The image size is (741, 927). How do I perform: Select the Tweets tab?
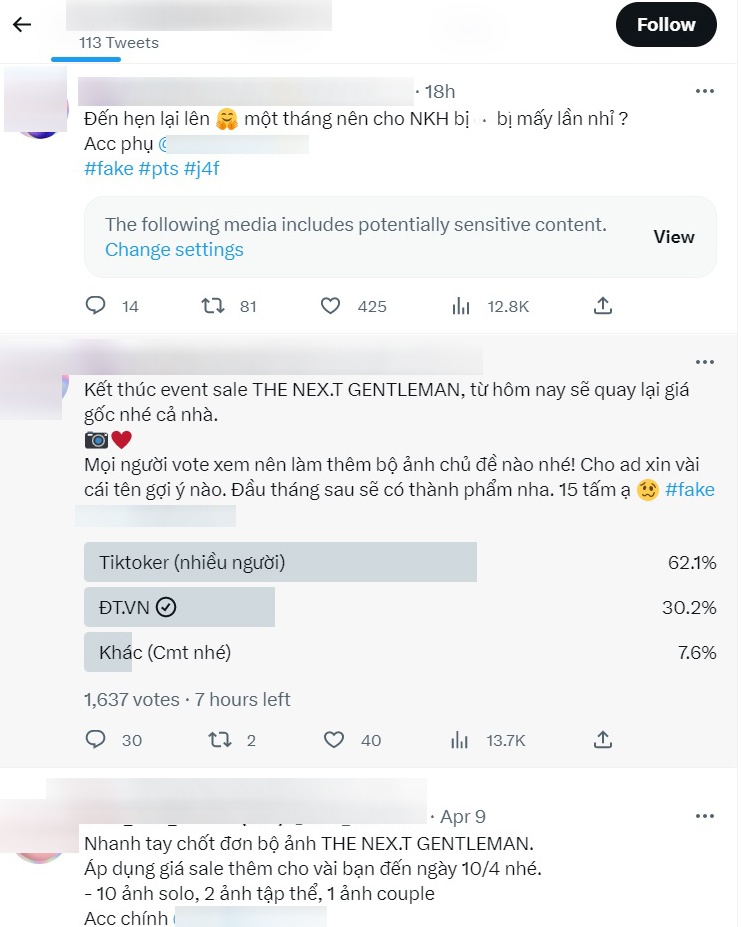click(x=125, y=43)
